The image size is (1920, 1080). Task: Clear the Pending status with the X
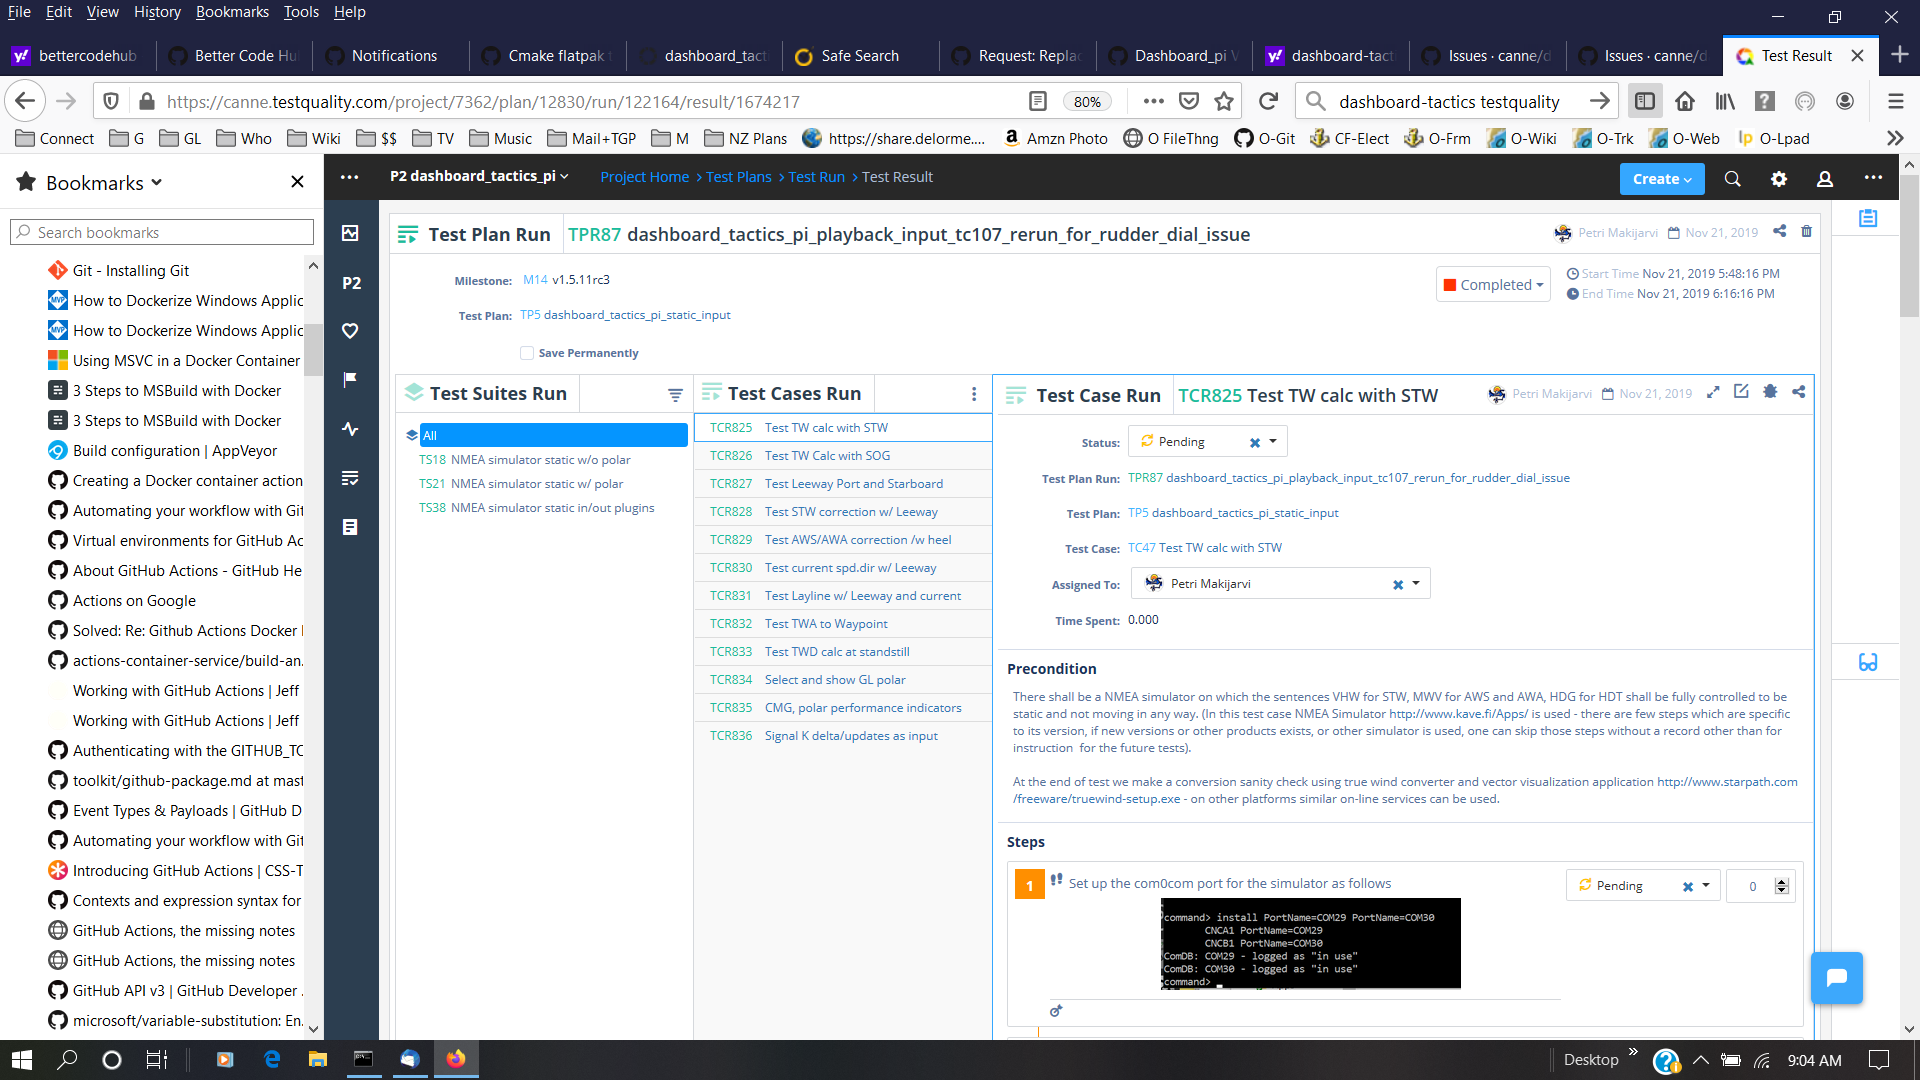click(1255, 441)
